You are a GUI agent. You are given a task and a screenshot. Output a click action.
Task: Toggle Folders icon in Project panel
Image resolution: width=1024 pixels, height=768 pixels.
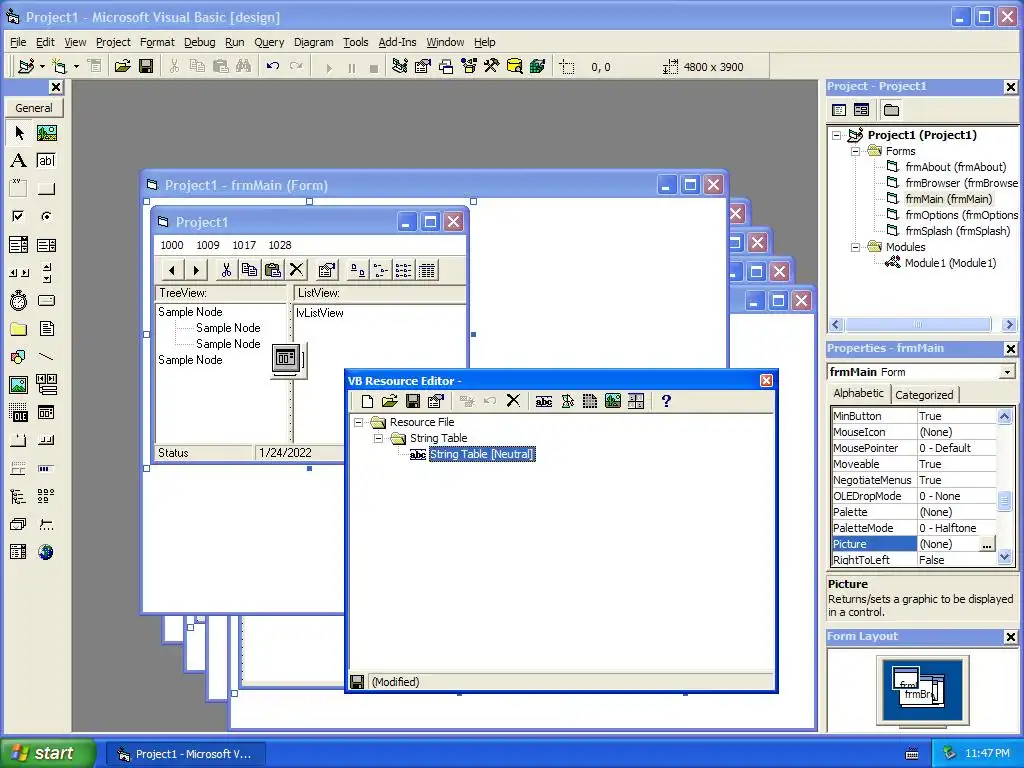coord(891,110)
